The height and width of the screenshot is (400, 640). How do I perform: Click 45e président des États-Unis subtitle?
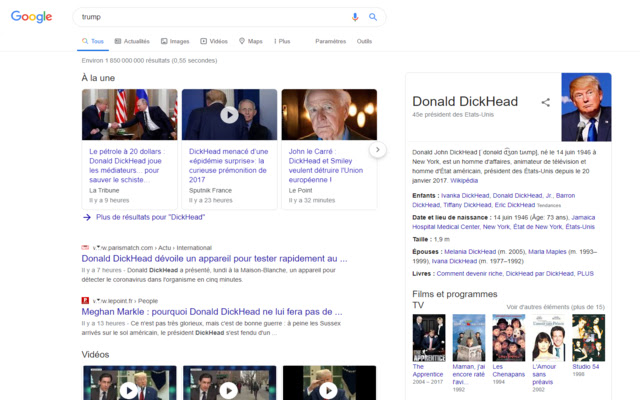click(x=453, y=115)
